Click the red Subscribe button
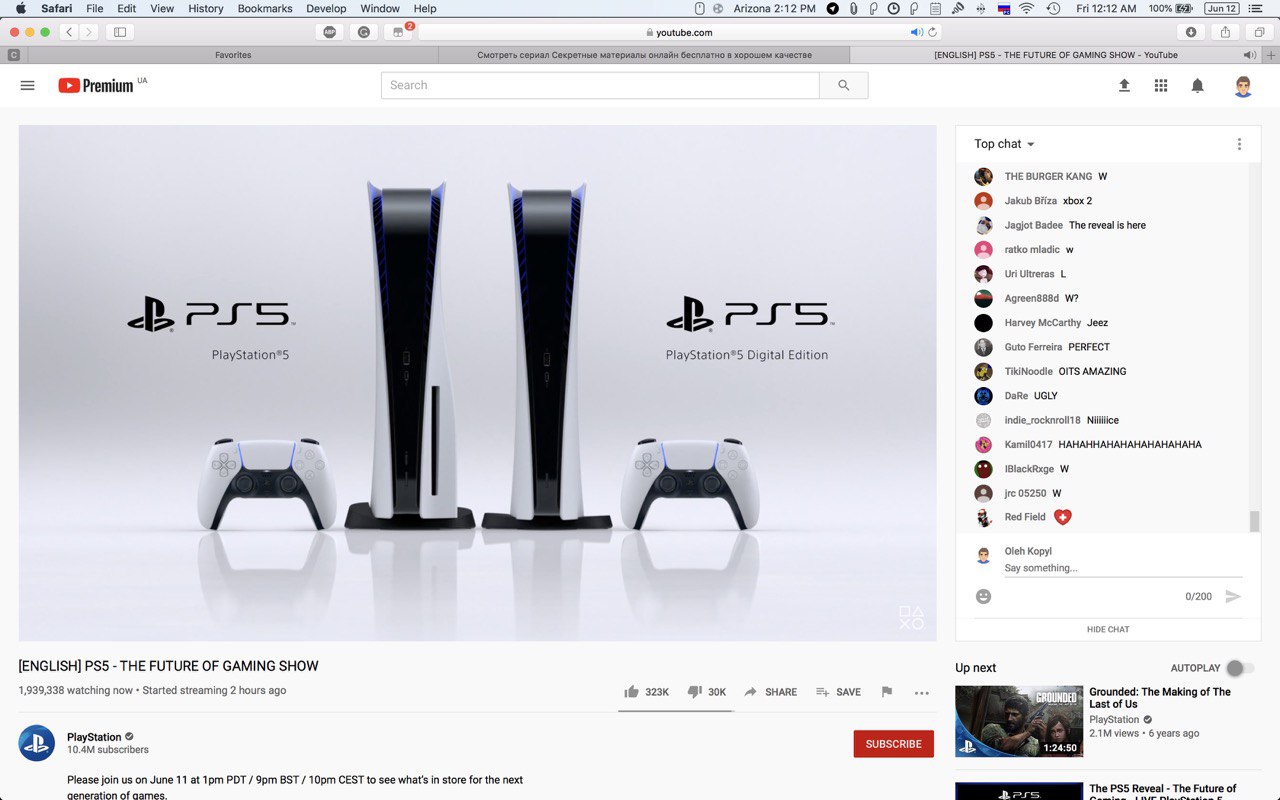This screenshot has width=1280, height=800. coord(893,744)
